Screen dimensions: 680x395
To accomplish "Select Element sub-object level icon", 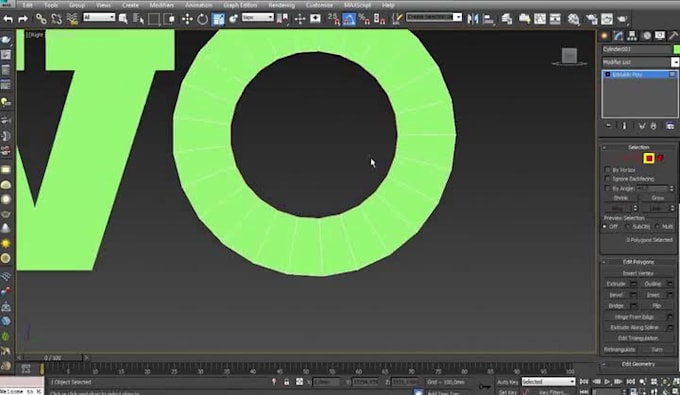I will (660, 158).
